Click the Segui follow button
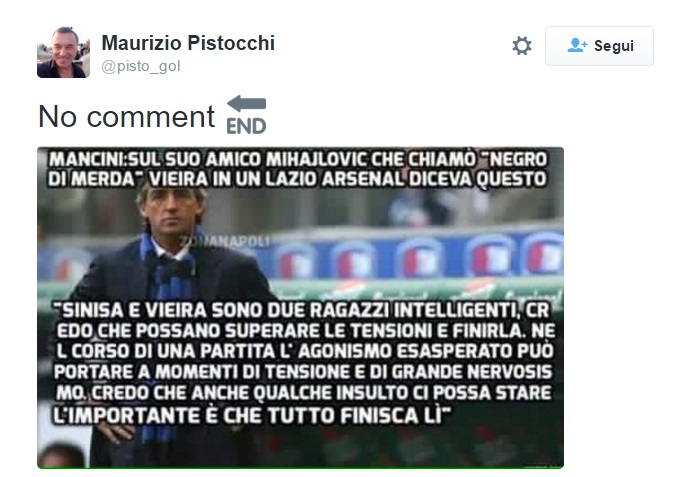The width and height of the screenshot is (684, 477). click(x=599, y=46)
